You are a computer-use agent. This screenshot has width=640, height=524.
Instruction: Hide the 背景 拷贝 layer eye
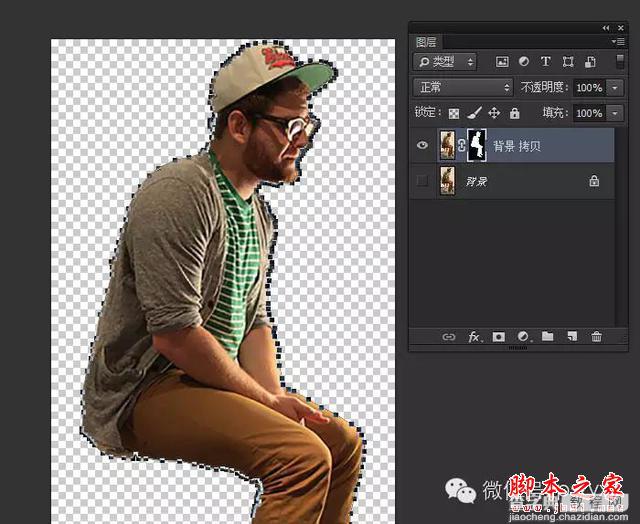point(422,145)
